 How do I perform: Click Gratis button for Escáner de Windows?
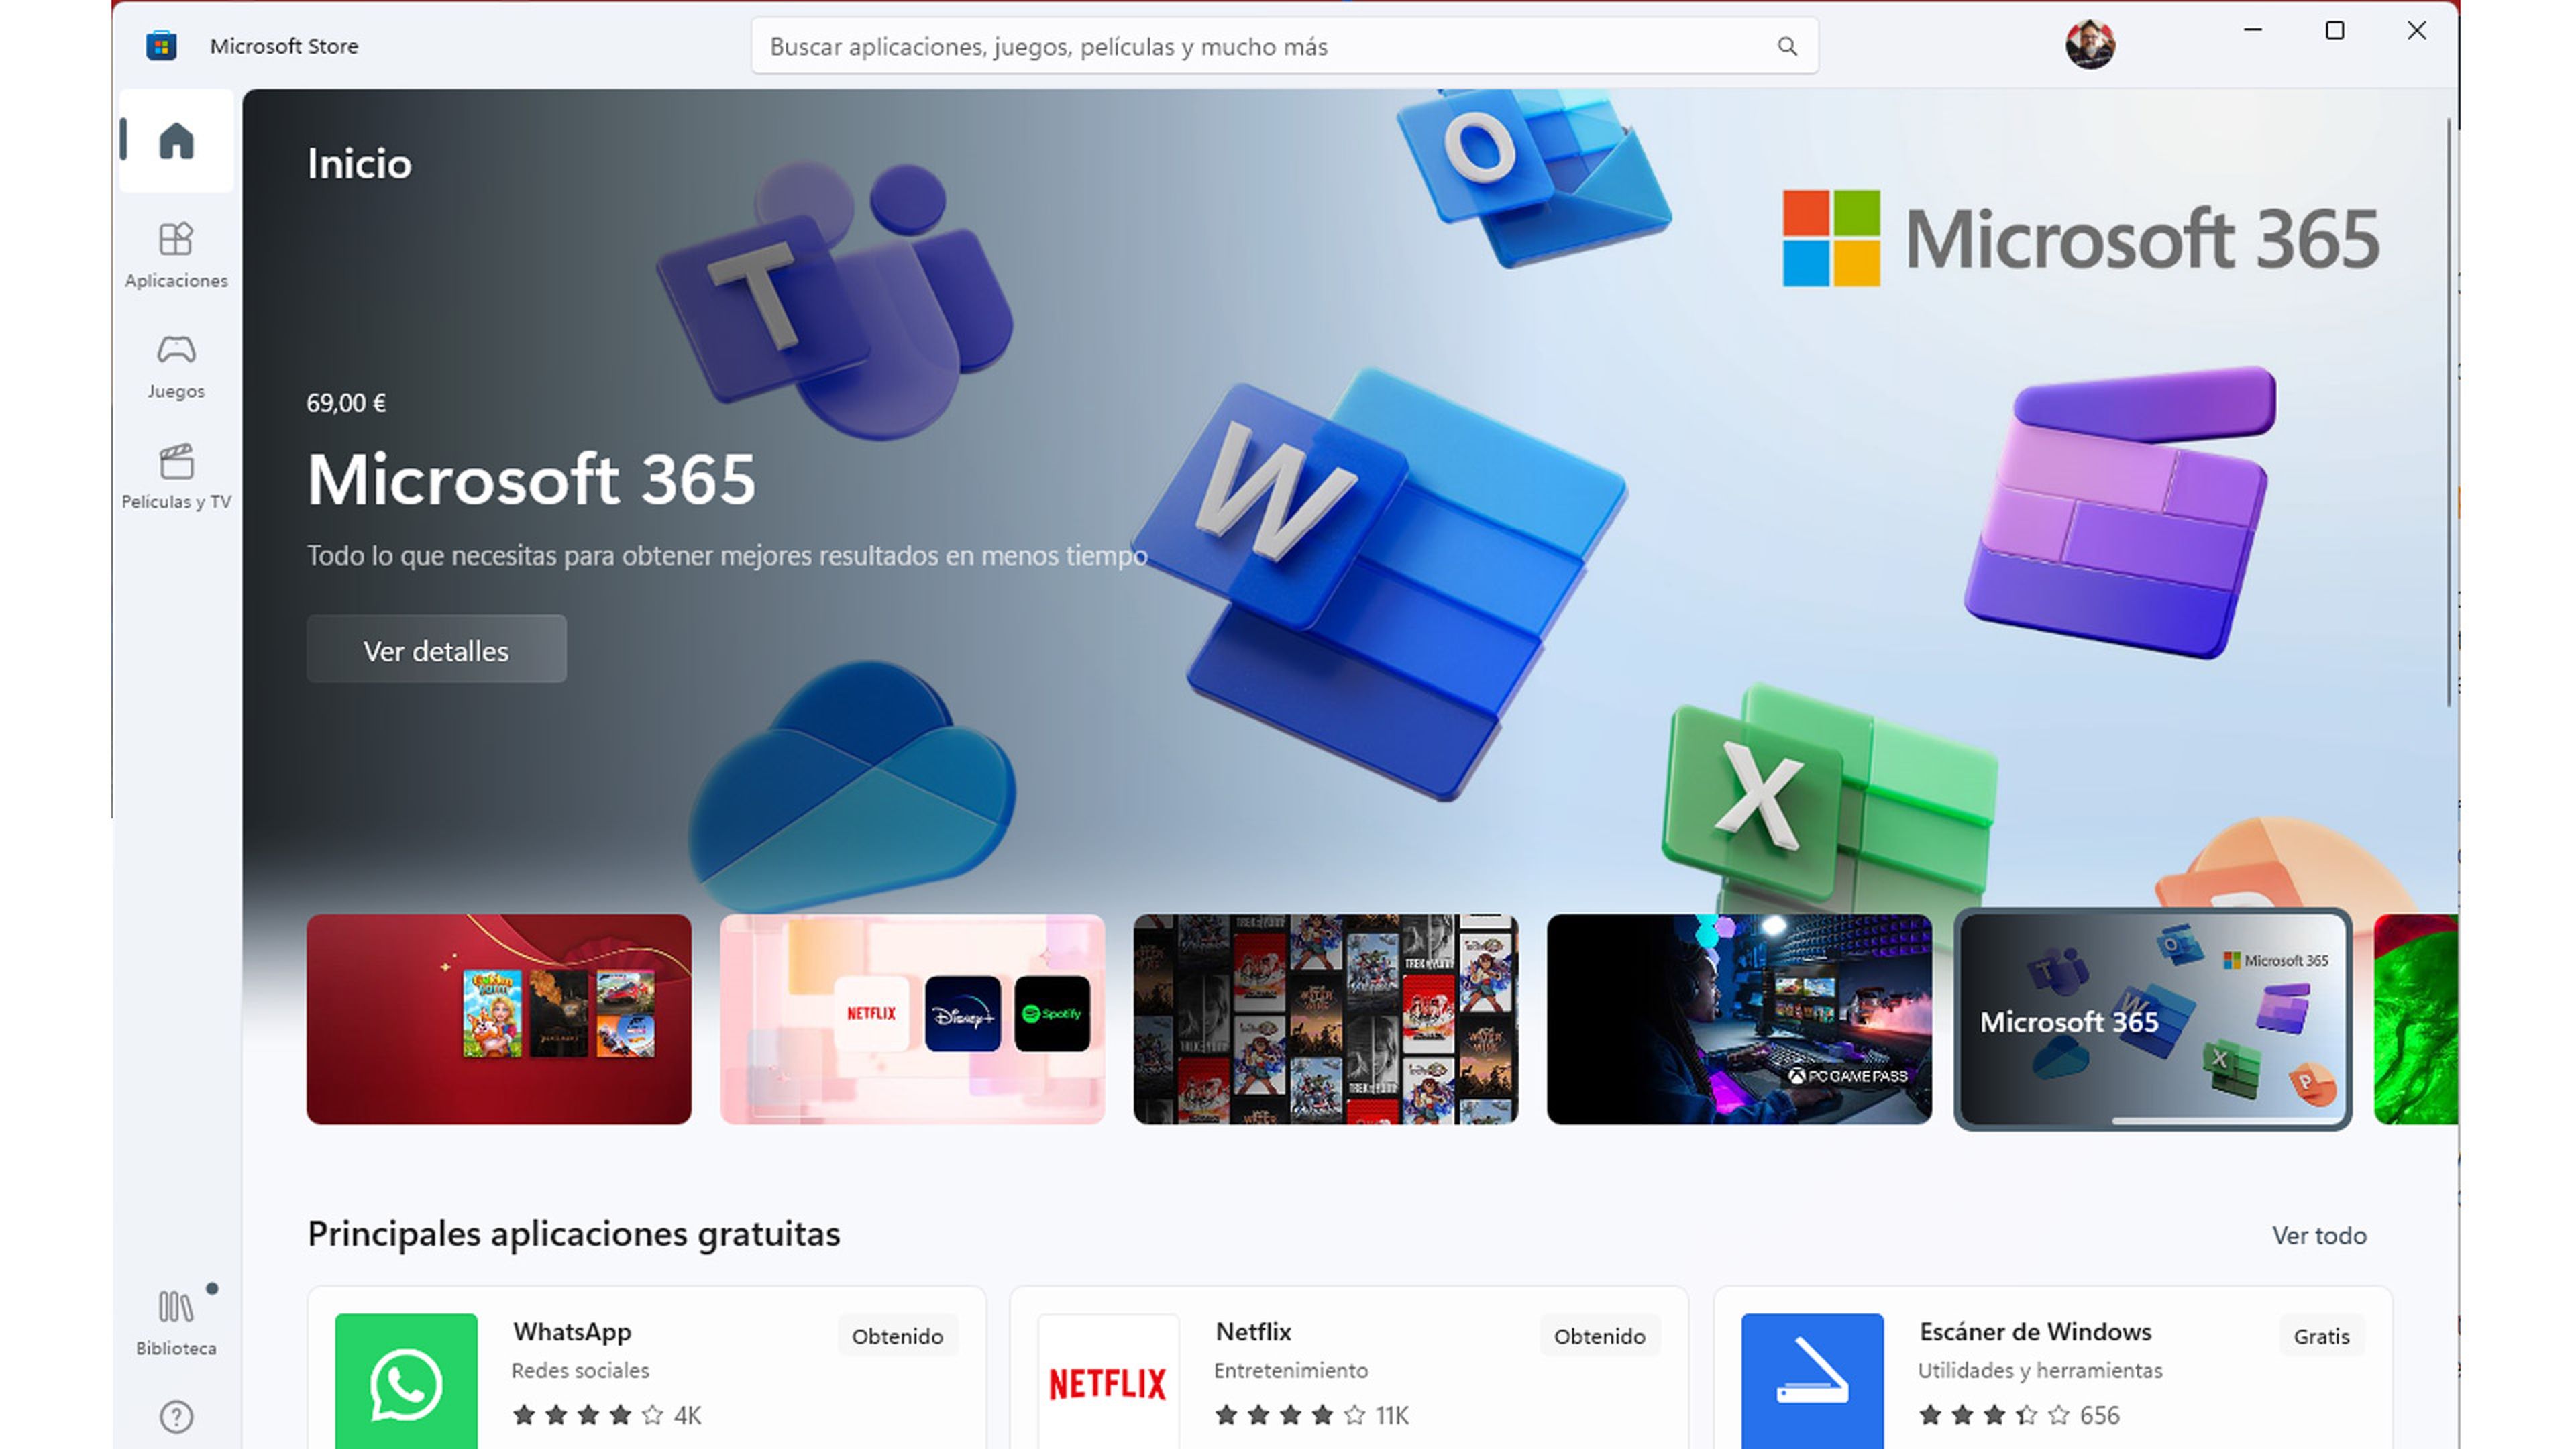2321,1336
